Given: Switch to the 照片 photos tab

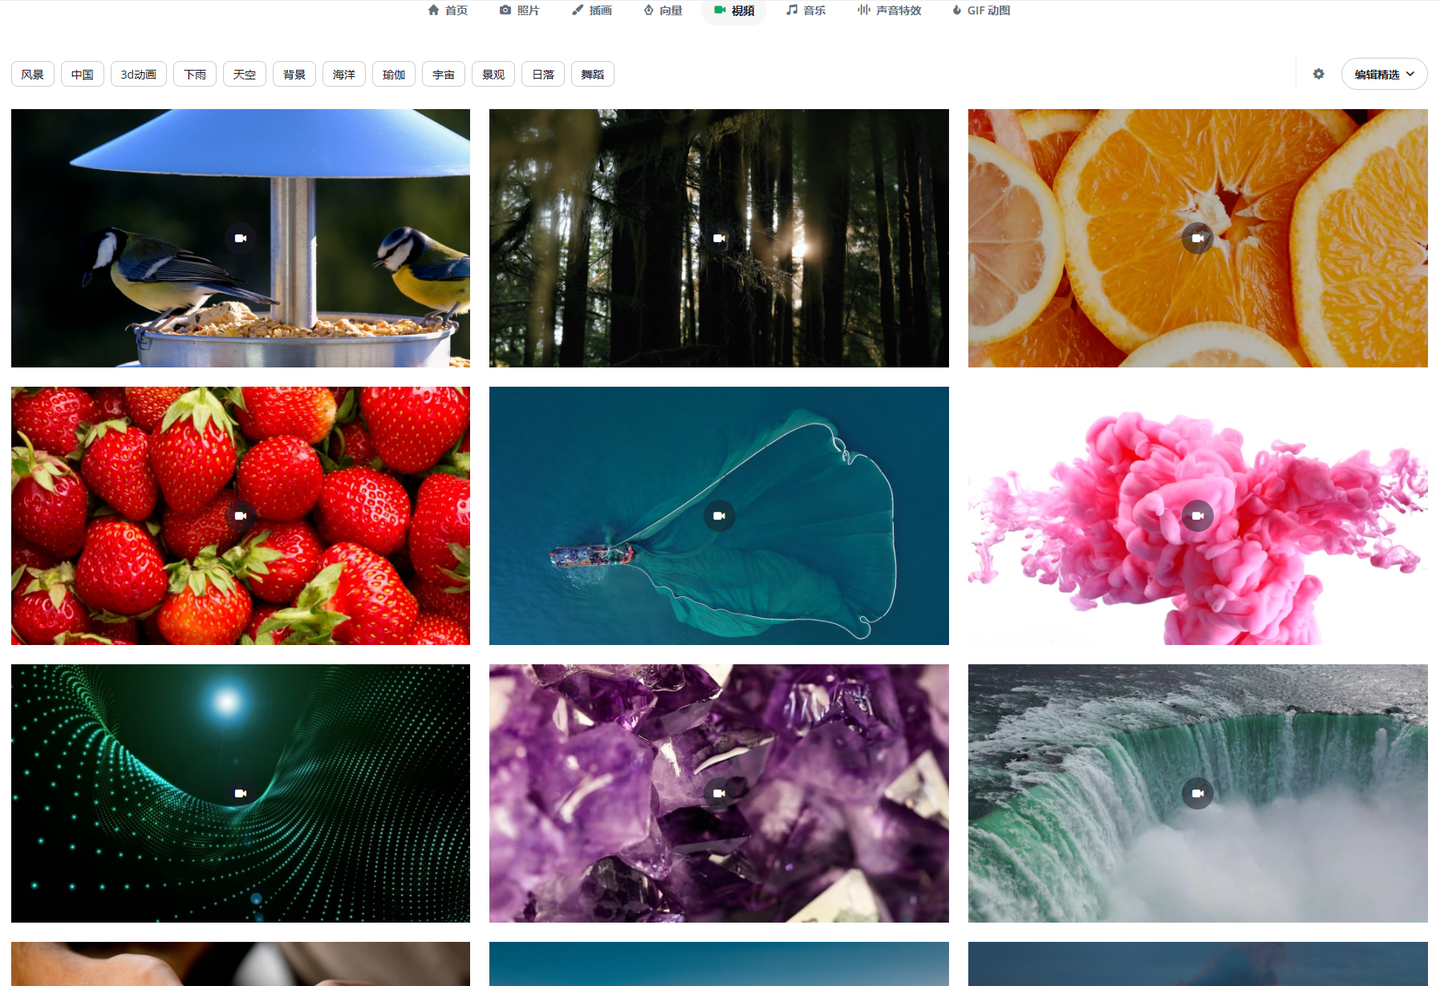Looking at the screenshot, I should (x=519, y=10).
